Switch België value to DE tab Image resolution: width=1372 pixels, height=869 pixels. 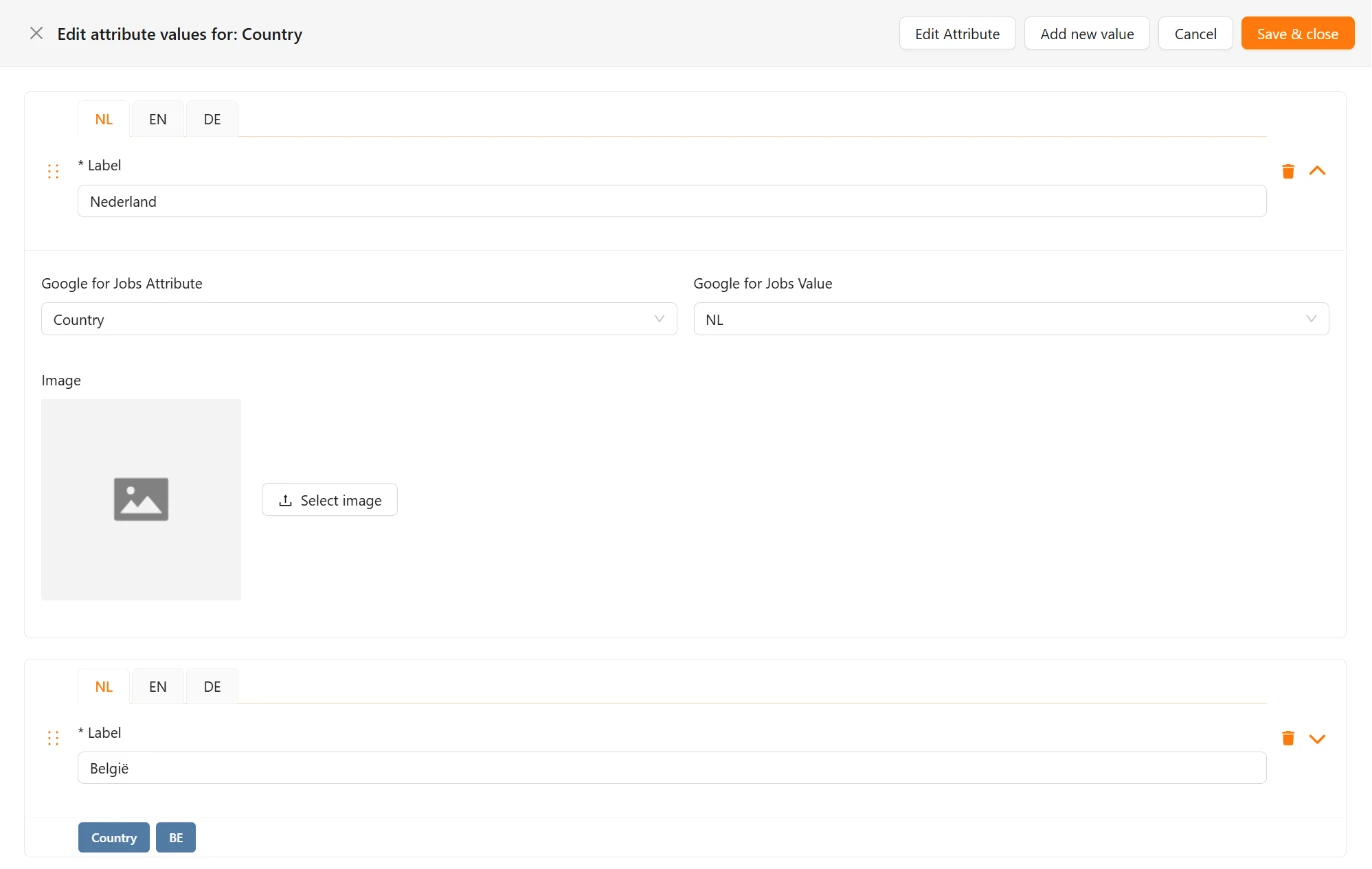(x=212, y=686)
